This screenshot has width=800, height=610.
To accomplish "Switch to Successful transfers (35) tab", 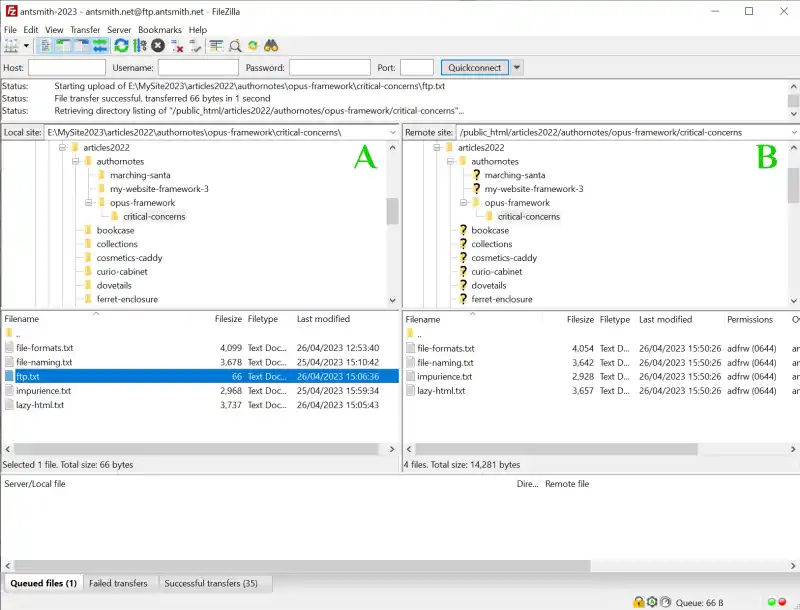I will click(x=211, y=583).
